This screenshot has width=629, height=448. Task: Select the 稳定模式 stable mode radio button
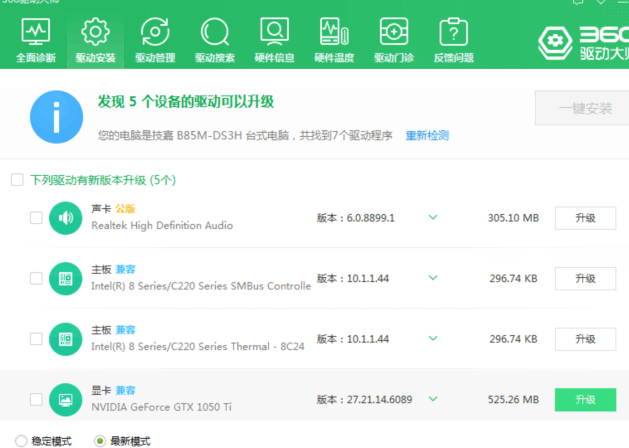click(21, 441)
